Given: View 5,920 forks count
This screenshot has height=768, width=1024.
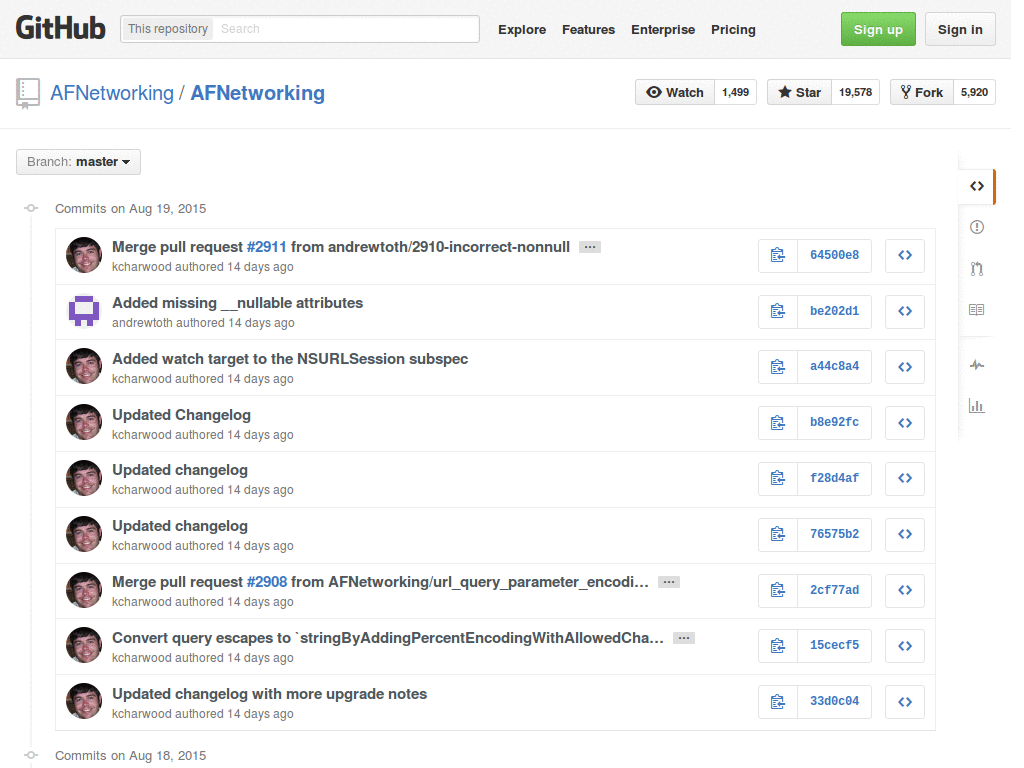Looking at the screenshot, I should click(x=974, y=92).
